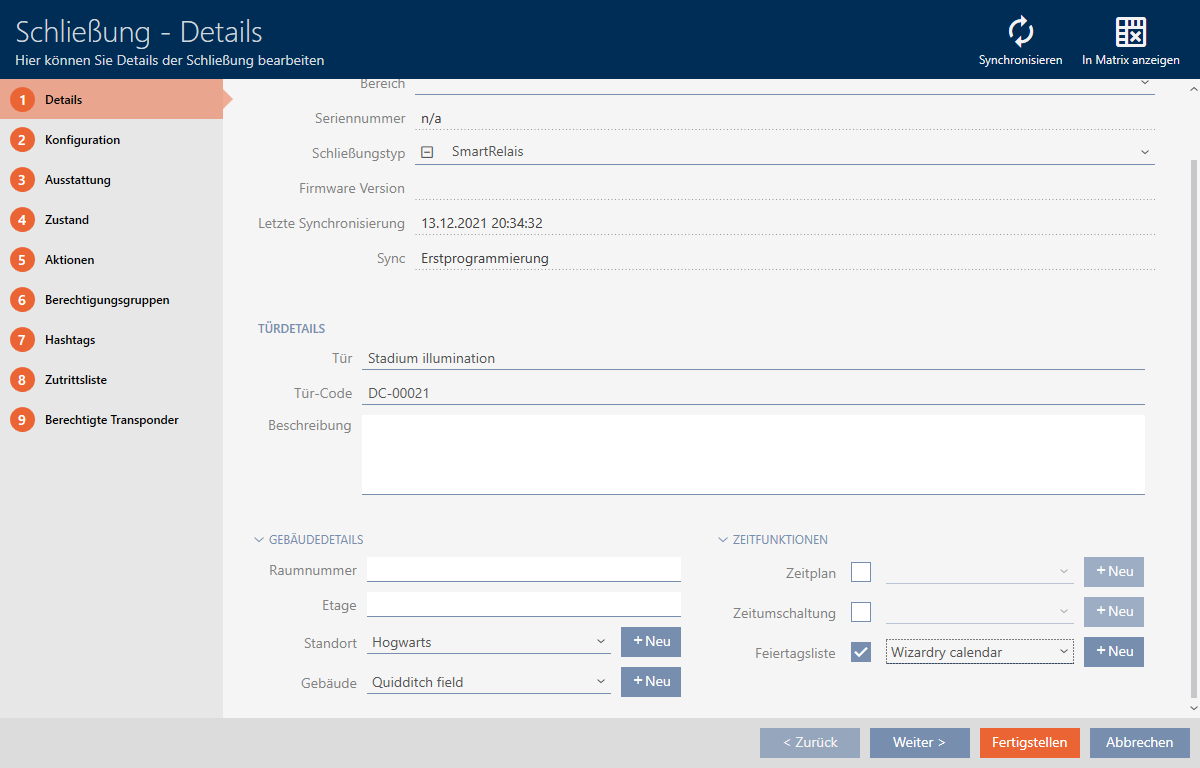This screenshot has height=768, width=1200.
Task: Open the Berechtigte Transponder tab
Action: (111, 420)
